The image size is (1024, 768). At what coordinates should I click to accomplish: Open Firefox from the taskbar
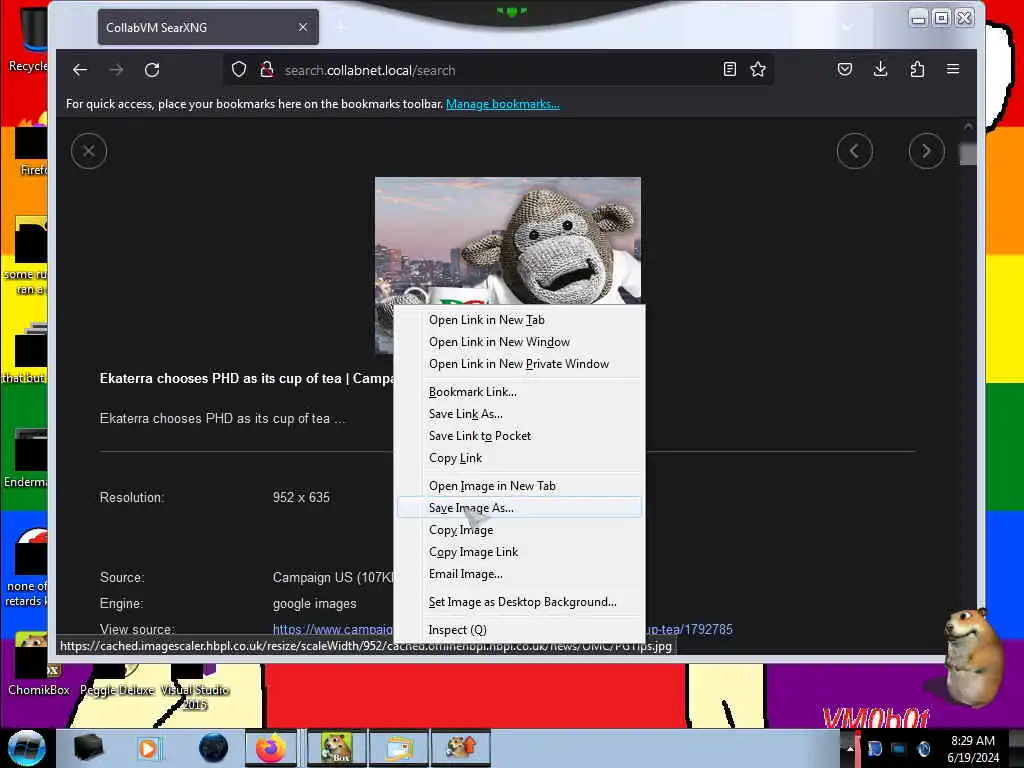click(270, 748)
